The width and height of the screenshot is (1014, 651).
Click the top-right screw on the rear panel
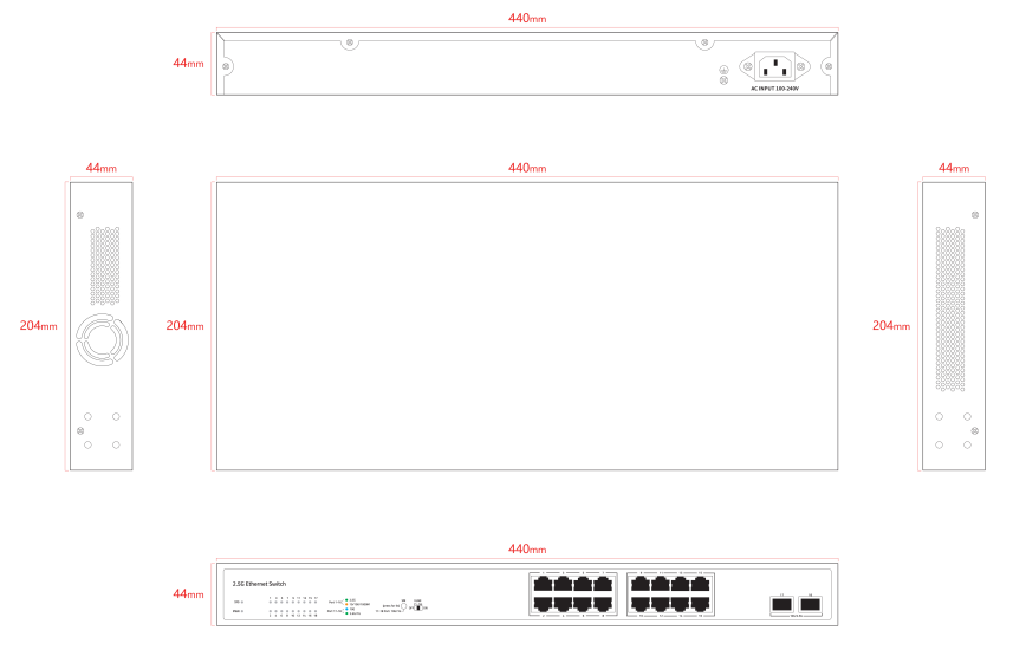coord(704,43)
